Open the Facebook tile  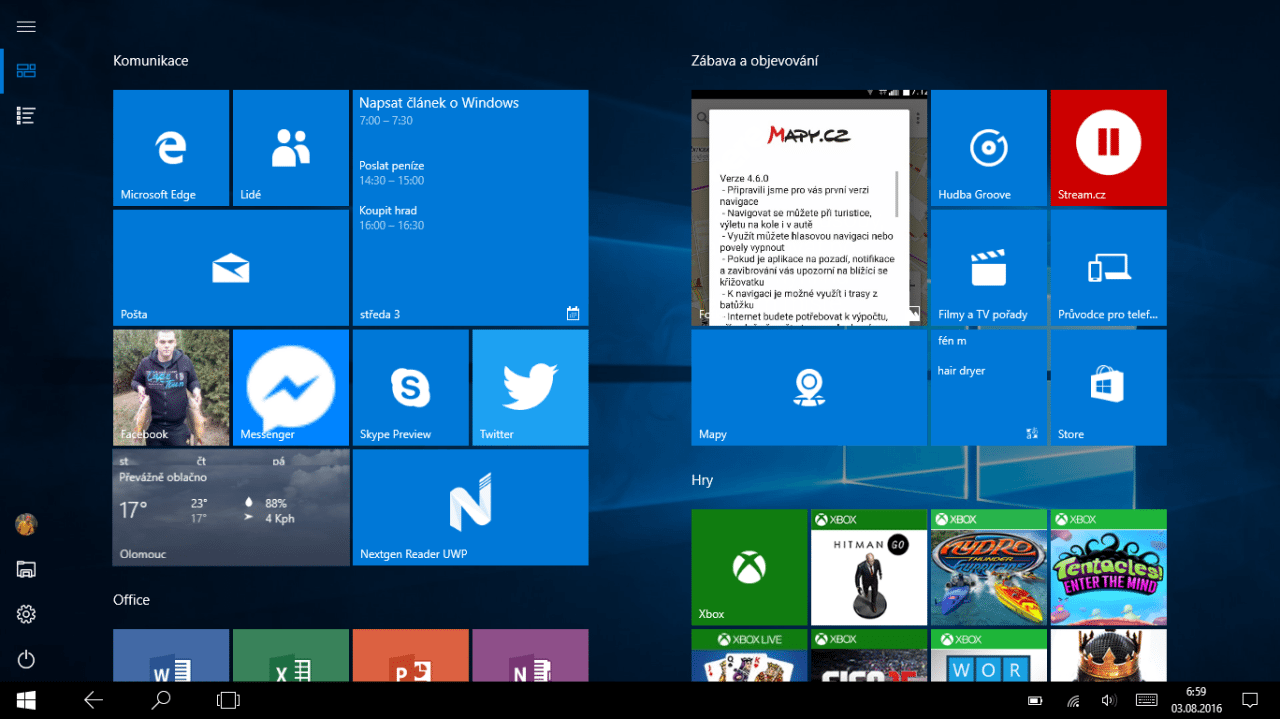[171, 388]
